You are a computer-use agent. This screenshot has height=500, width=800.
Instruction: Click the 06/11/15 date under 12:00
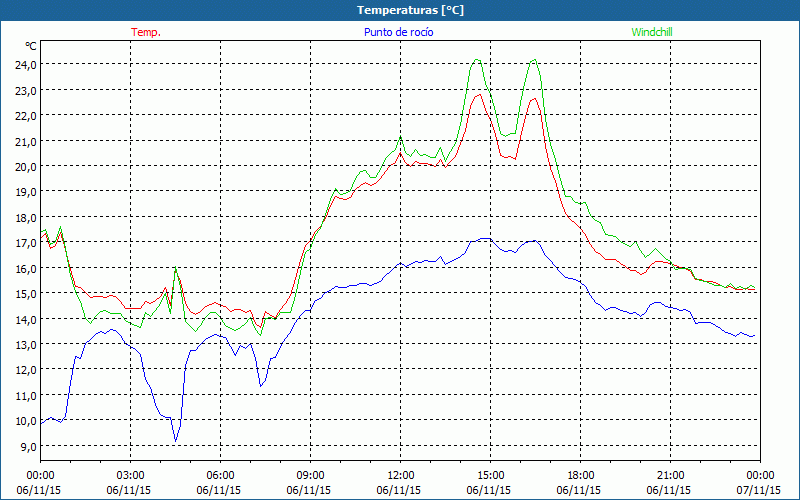pyautogui.click(x=399, y=490)
